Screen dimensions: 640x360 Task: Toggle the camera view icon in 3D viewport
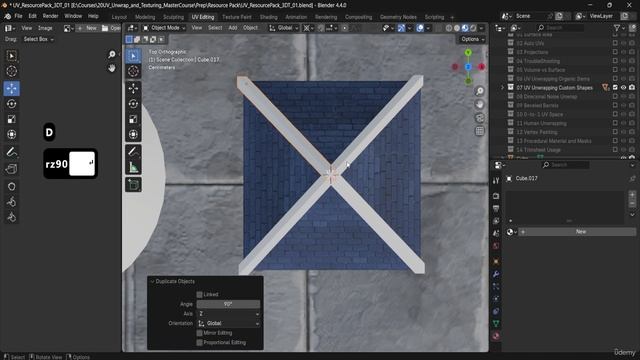point(480,118)
